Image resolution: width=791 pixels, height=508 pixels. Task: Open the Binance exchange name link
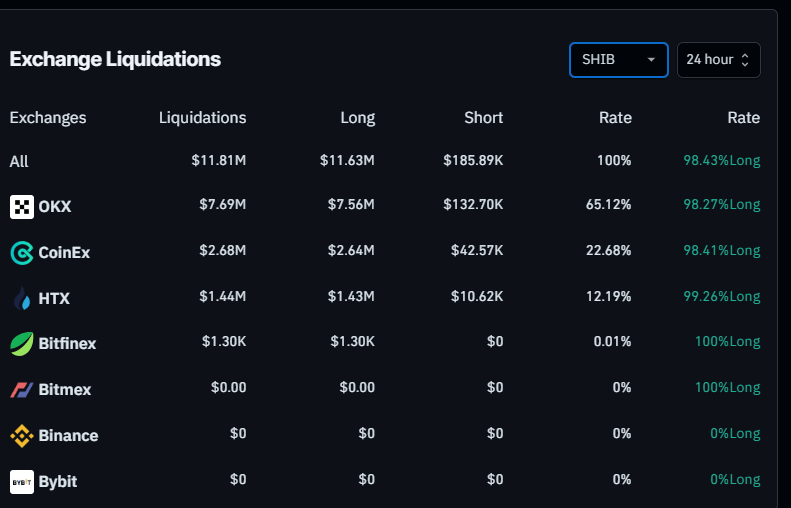68,435
